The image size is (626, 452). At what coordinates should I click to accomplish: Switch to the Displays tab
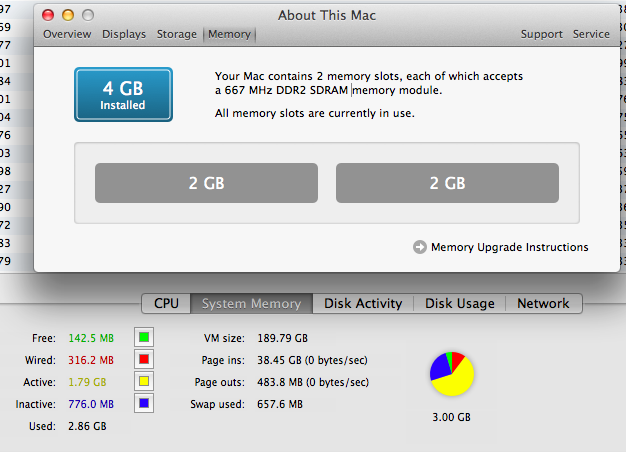pos(124,34)
